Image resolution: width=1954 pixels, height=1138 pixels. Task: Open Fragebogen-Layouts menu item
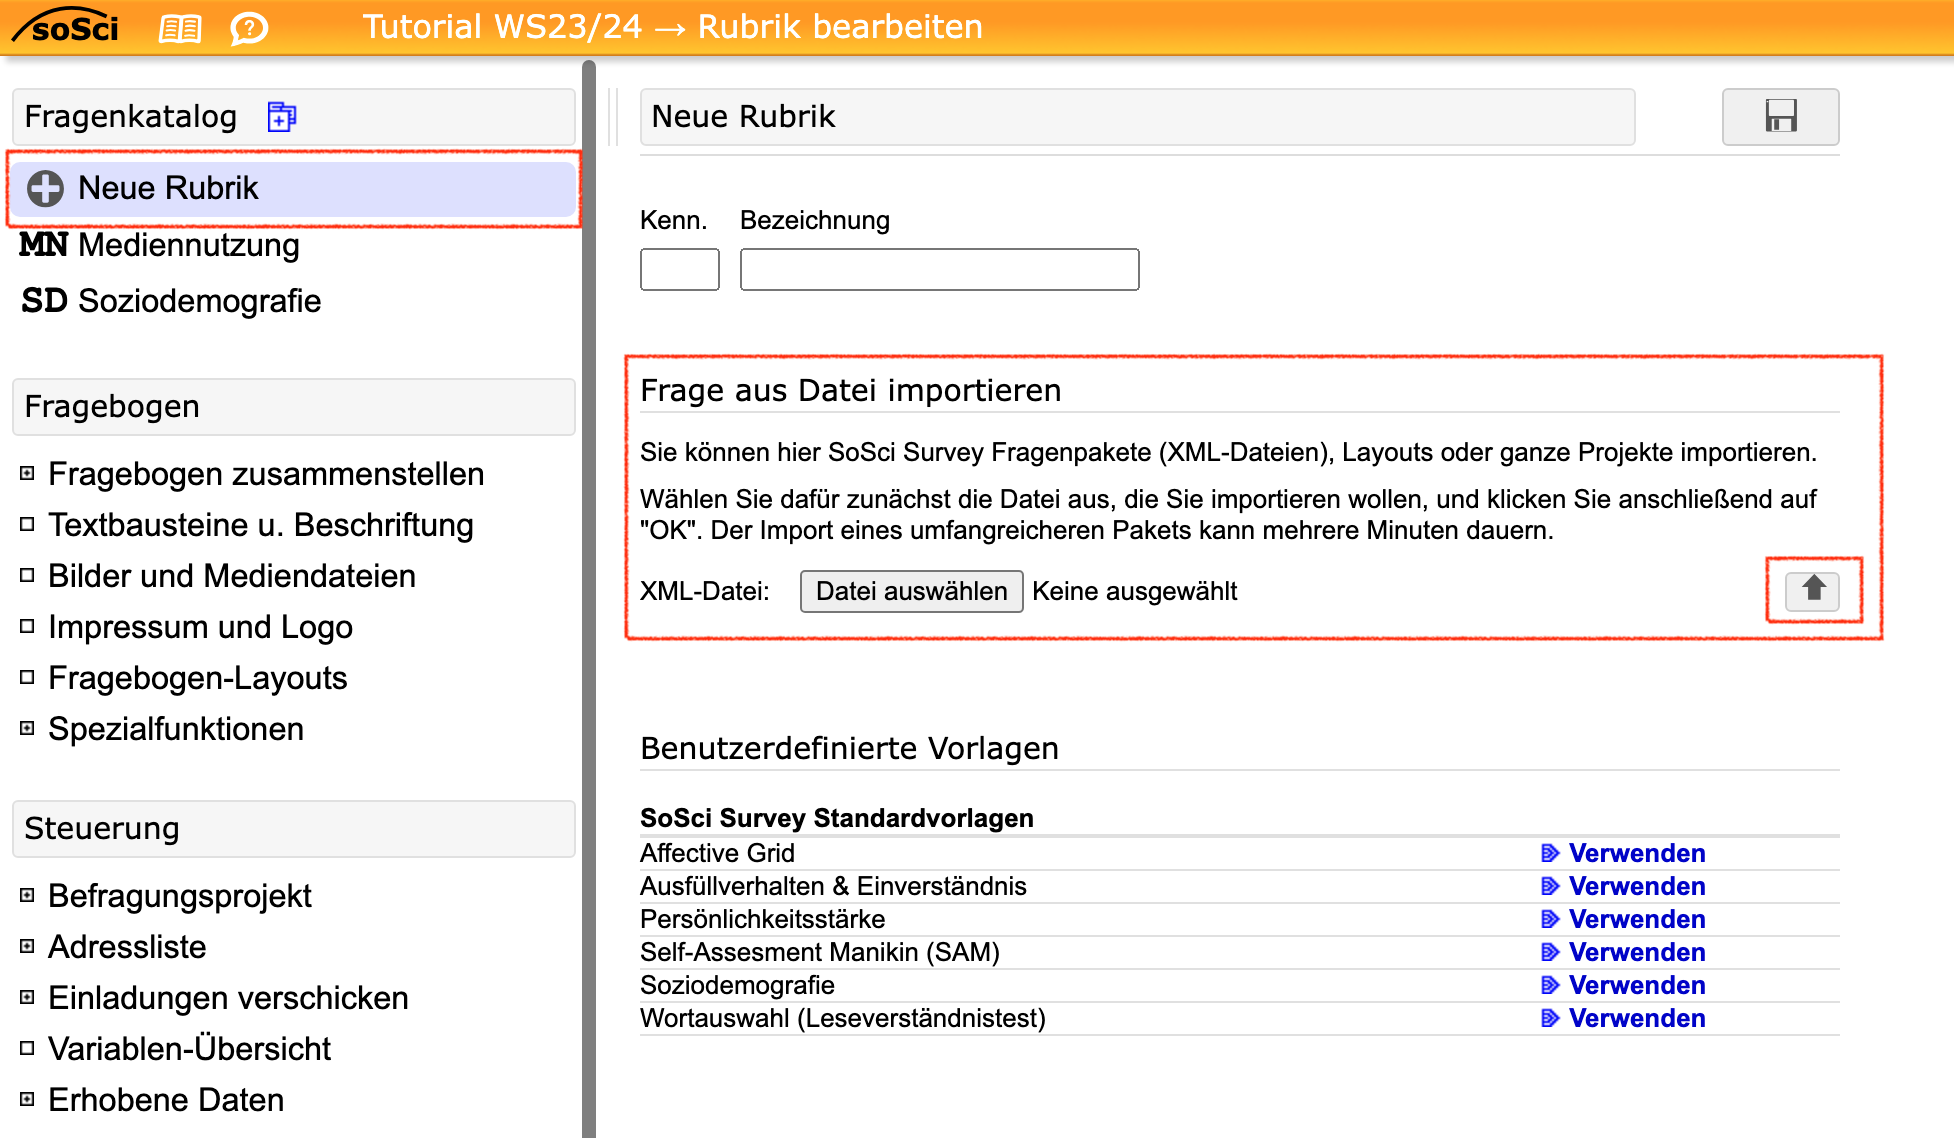[x=197, y=678]
